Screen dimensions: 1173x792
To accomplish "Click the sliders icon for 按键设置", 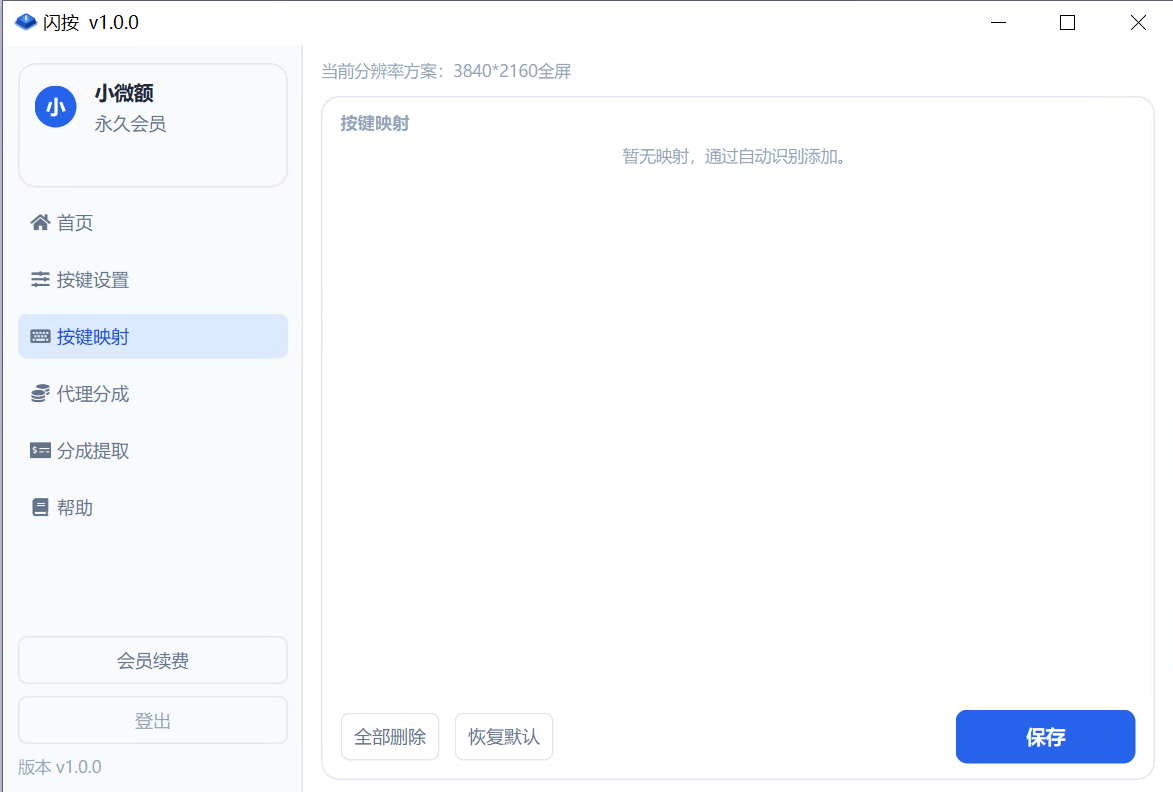I will 38,279.
